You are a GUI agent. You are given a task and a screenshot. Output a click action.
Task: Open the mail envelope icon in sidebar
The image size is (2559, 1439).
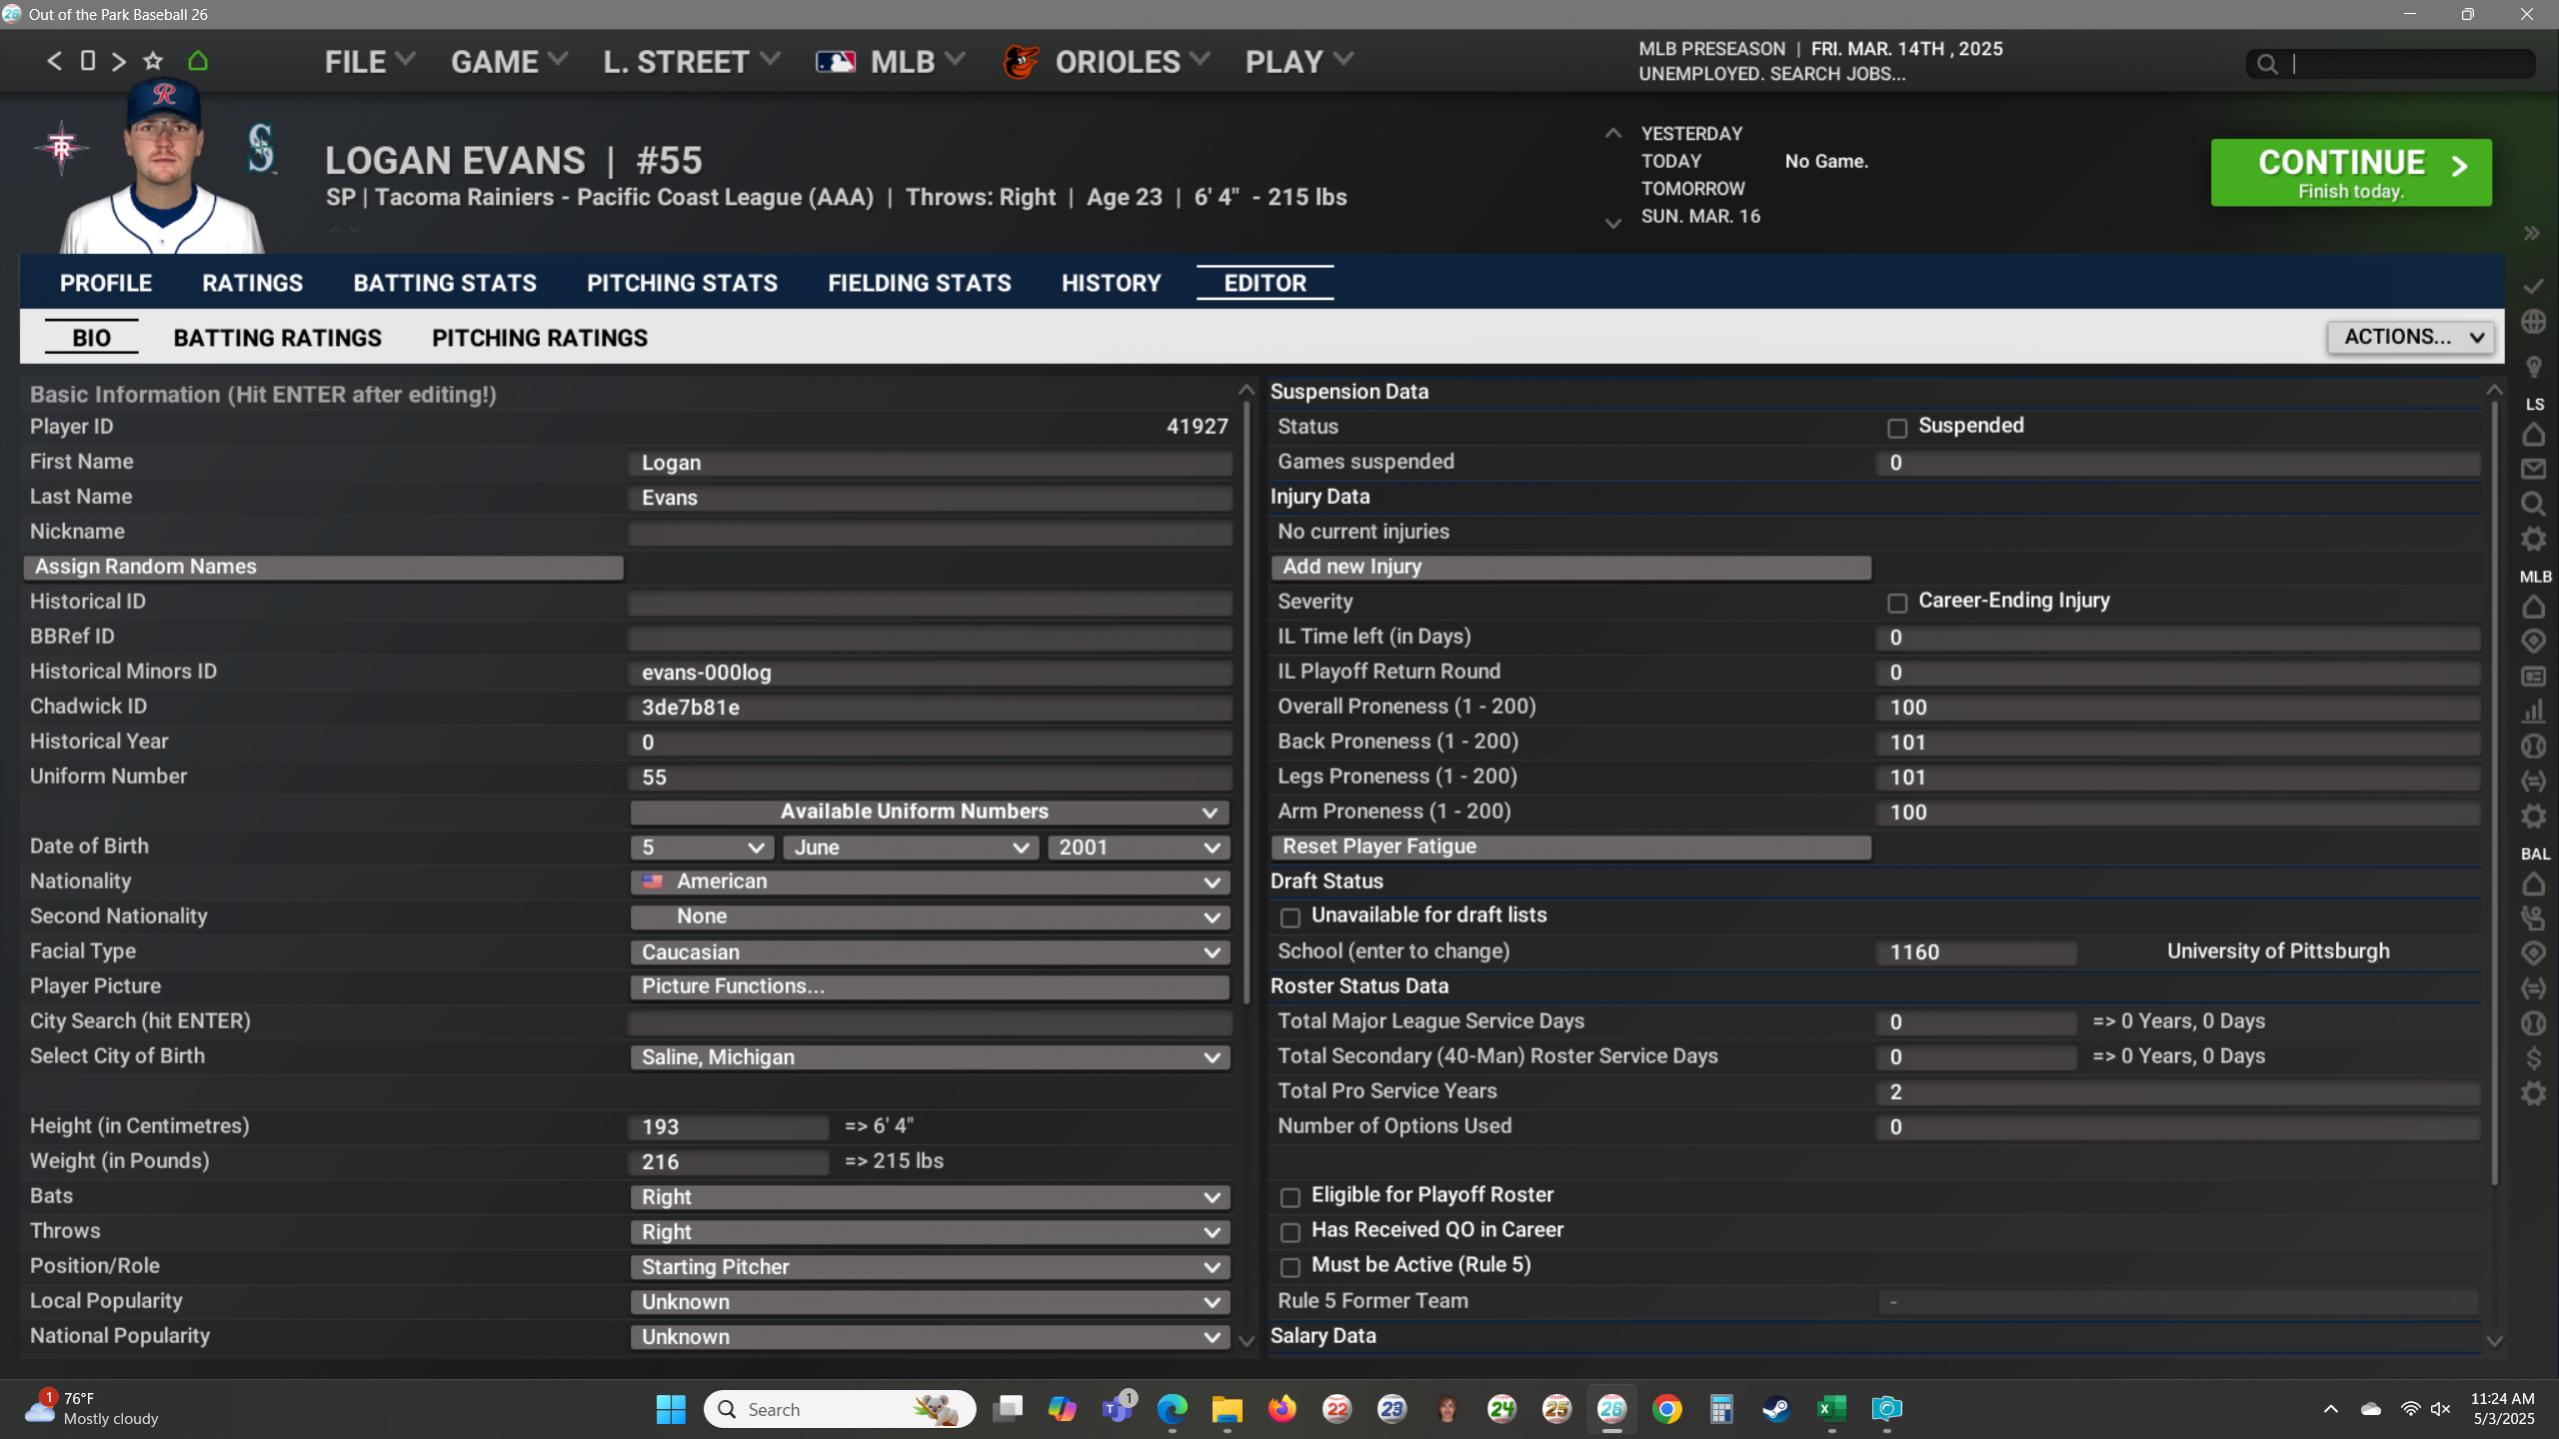(x=2533, y=469)
